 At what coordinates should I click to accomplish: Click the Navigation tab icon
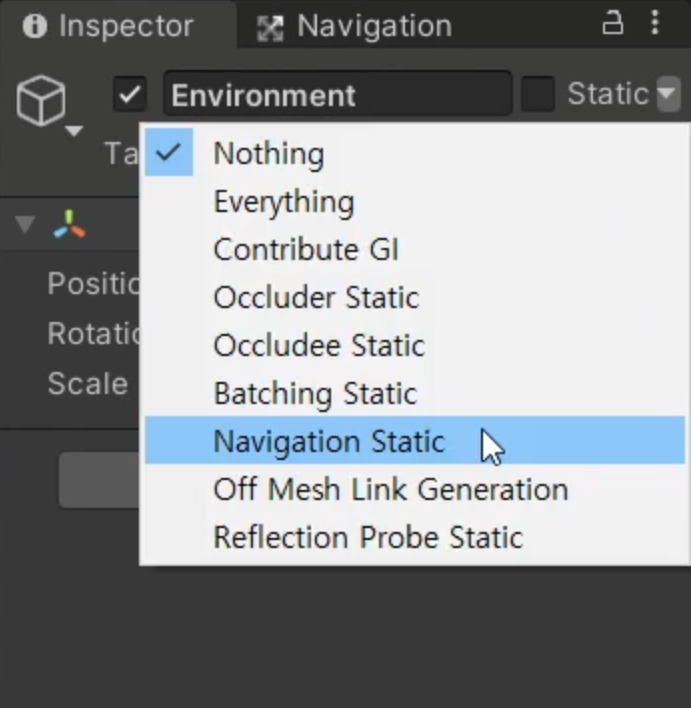pyautogui.click(x=270, y=27)
